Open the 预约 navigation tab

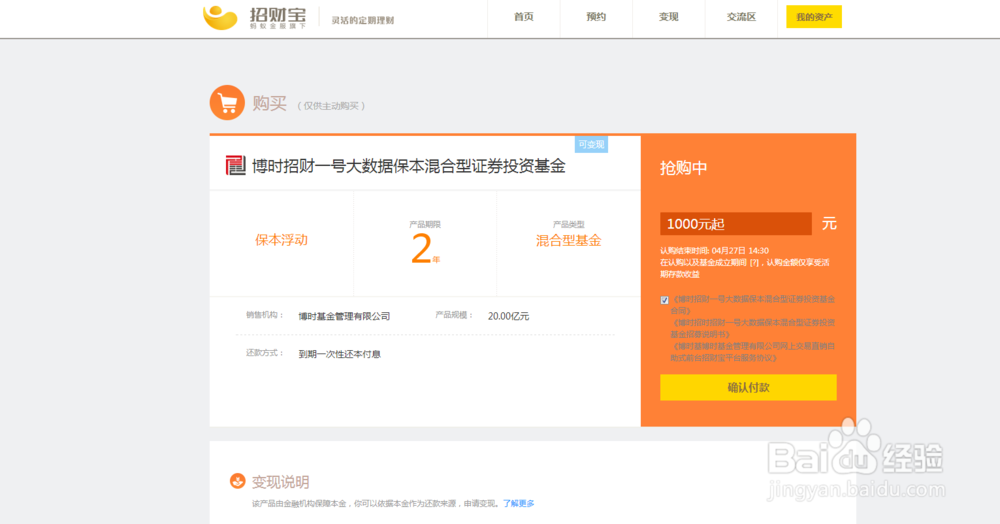[596, 17]
